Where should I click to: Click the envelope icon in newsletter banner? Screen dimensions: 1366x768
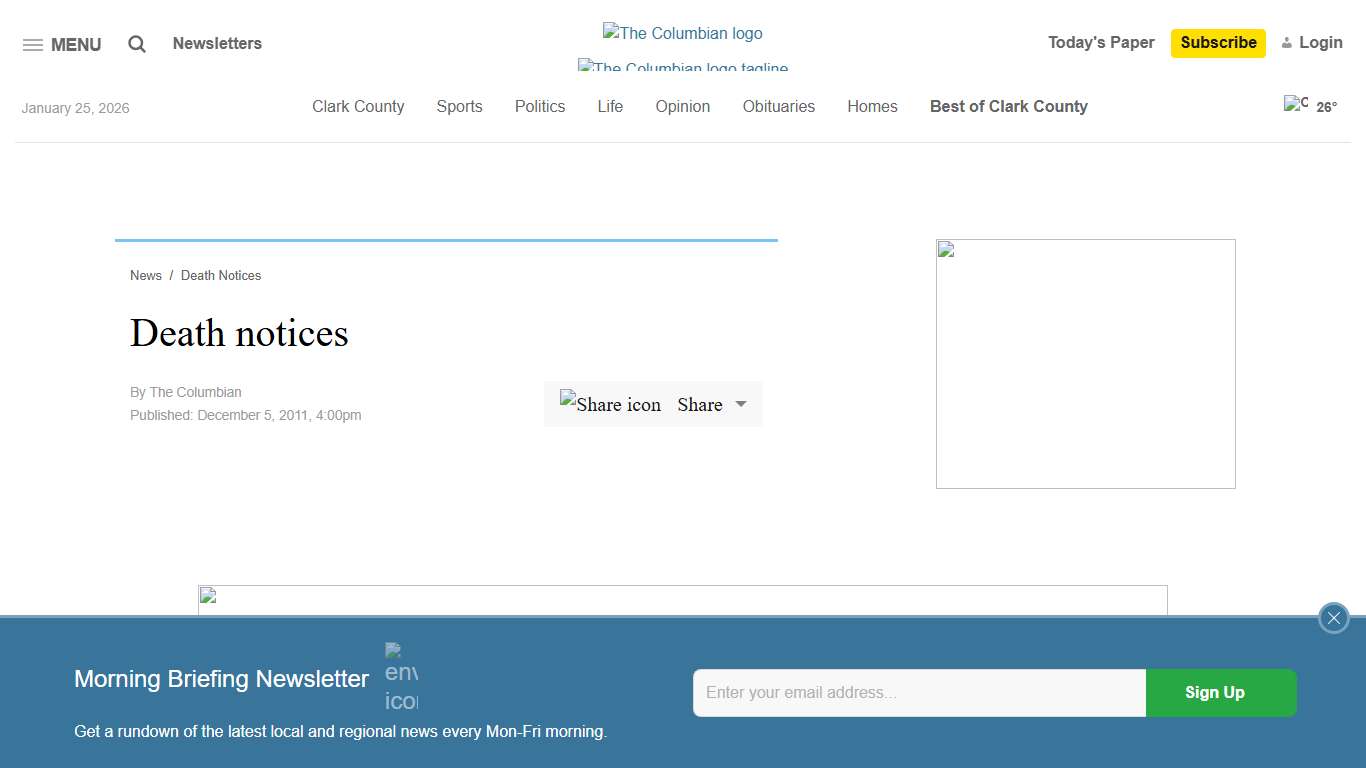(401, 677)
